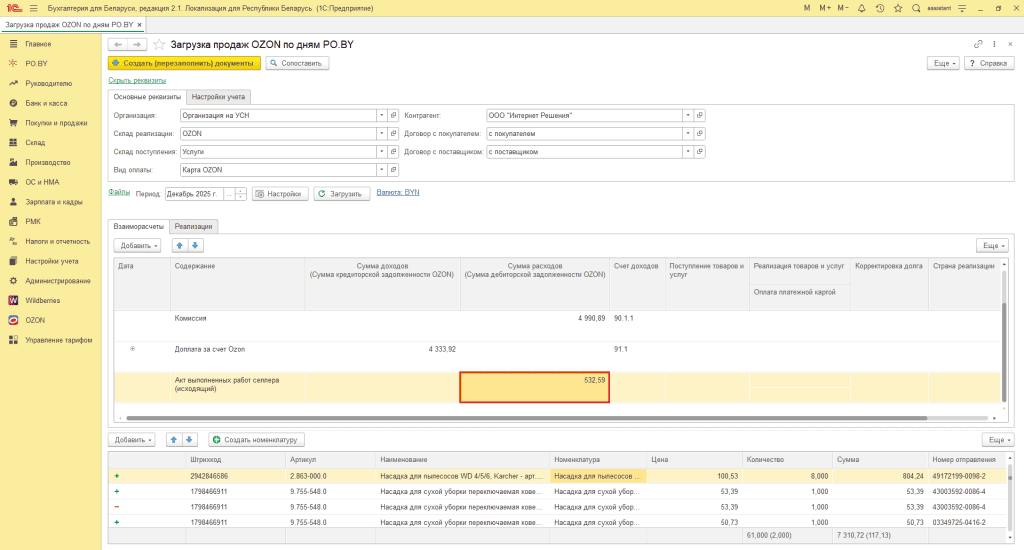The image size is (1024, 550).
Task: Open the lower Добавить dropdown button
Action: (132, 440)
